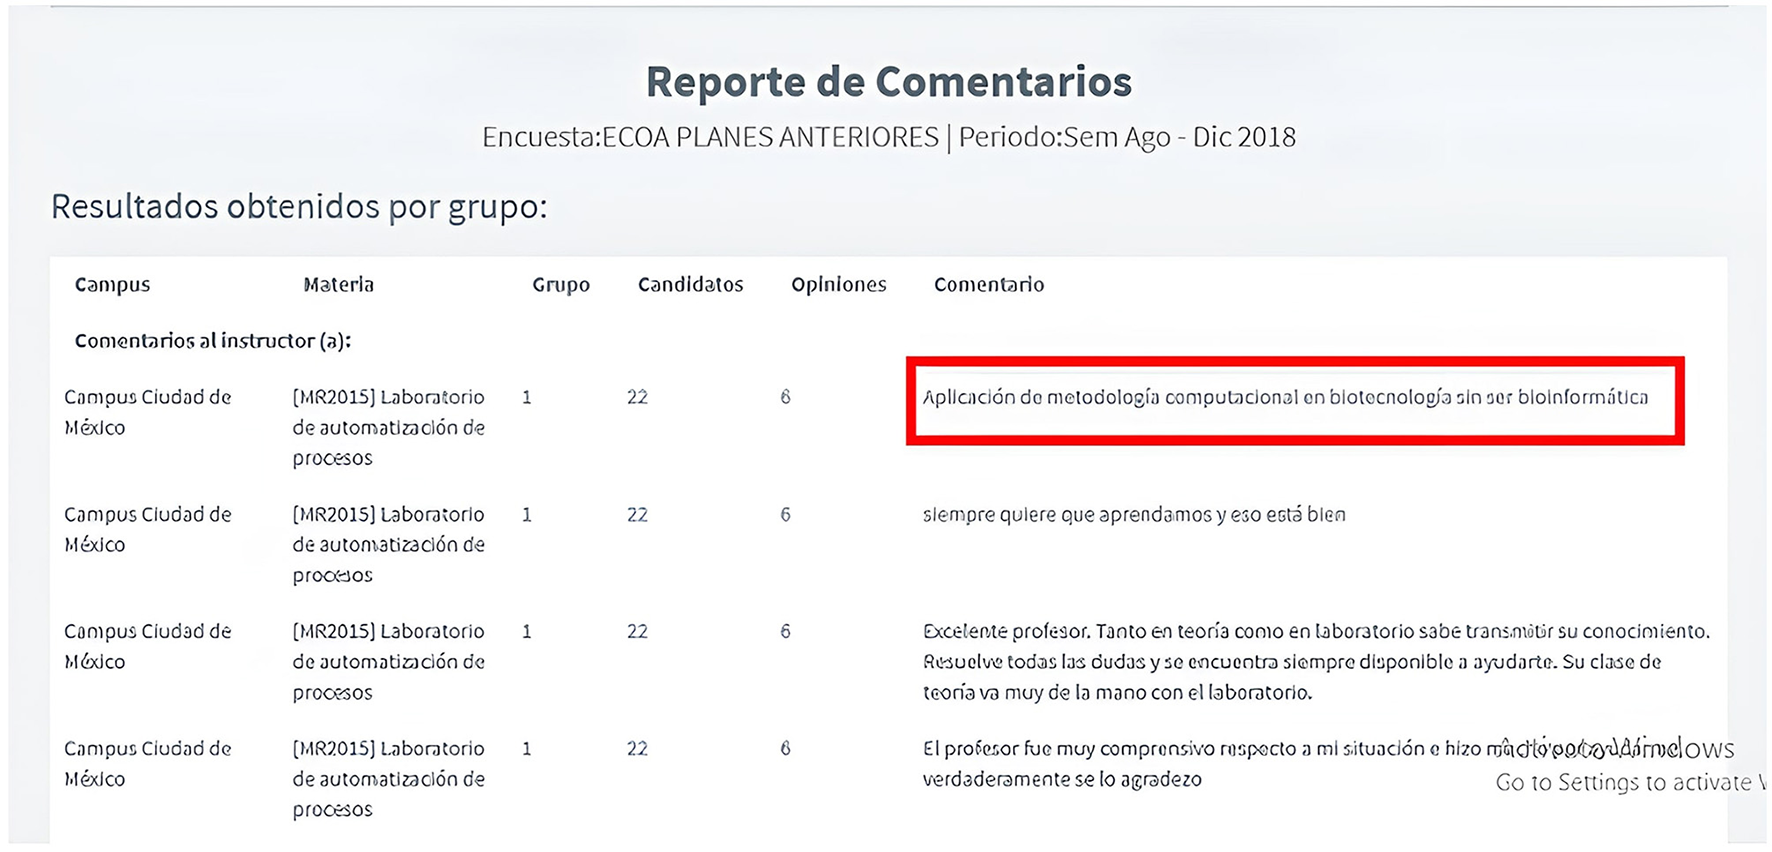The height and width of the screenshot is (852, 1772).
Task: Click the opiniones value beside the highlighted comment
Action: (785, 398)
